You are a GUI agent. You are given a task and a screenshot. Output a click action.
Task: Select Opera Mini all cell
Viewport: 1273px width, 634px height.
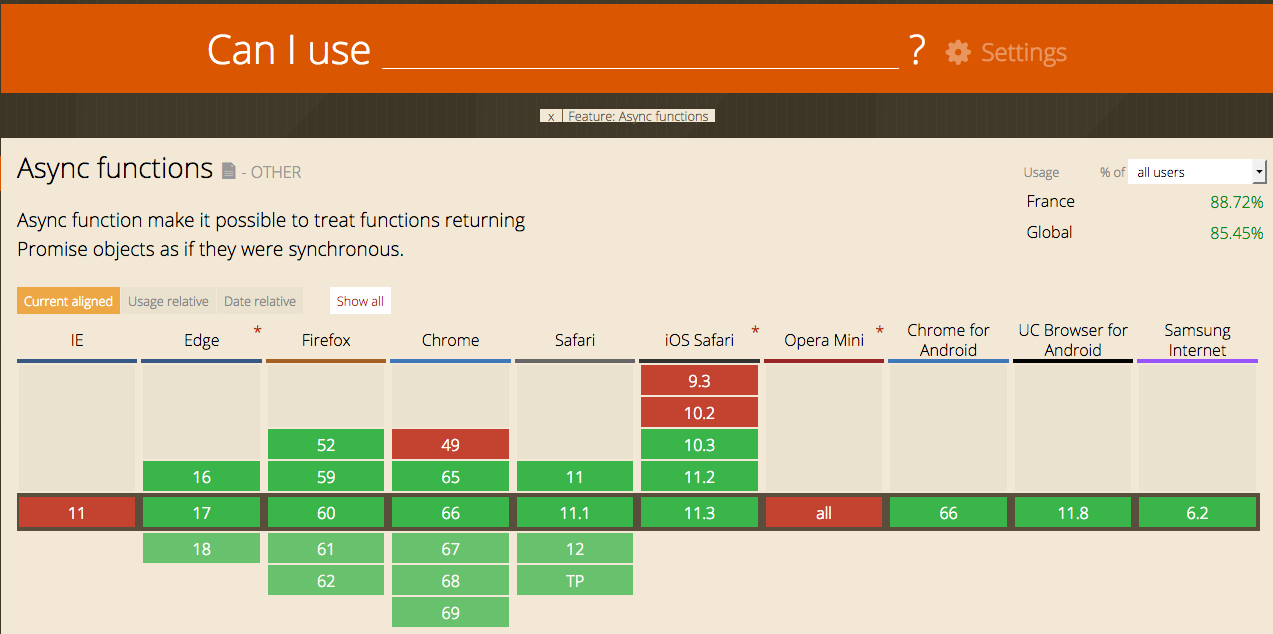click(x=824, y=513)
